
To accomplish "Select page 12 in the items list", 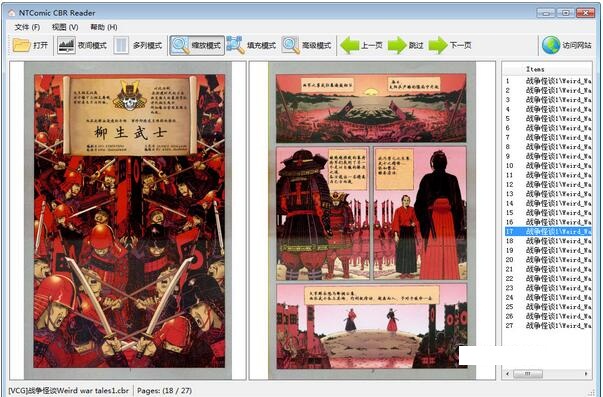I will tap(548, 184).
